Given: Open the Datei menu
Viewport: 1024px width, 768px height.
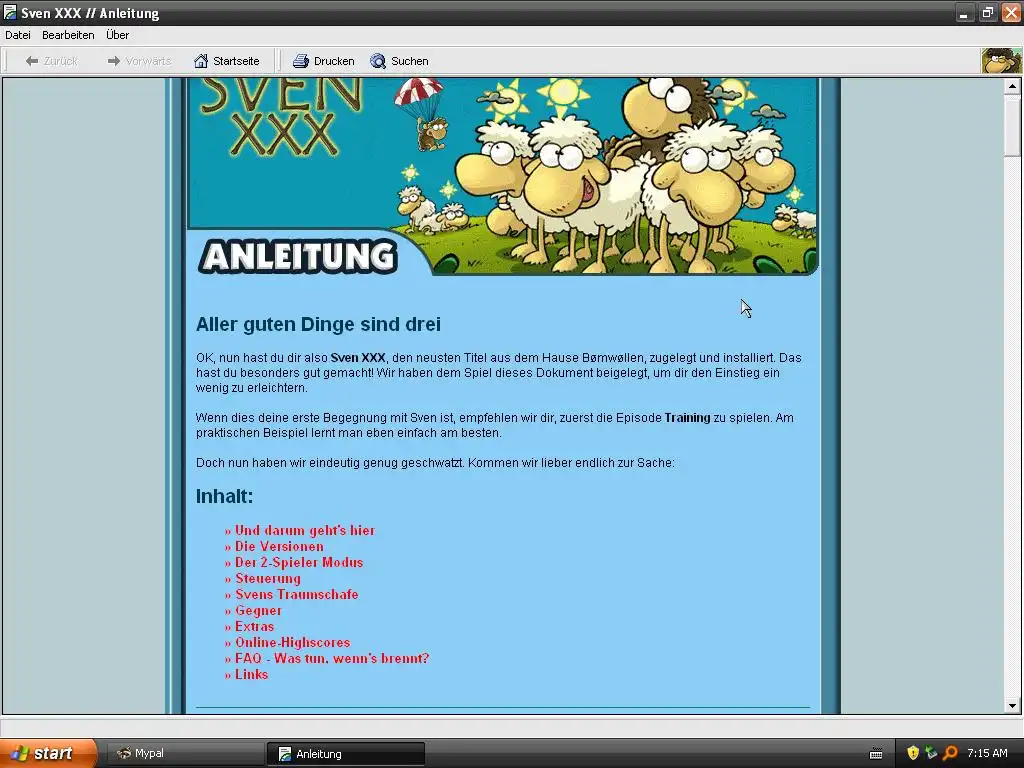Looking at the screenshot, I should point(18,35).
